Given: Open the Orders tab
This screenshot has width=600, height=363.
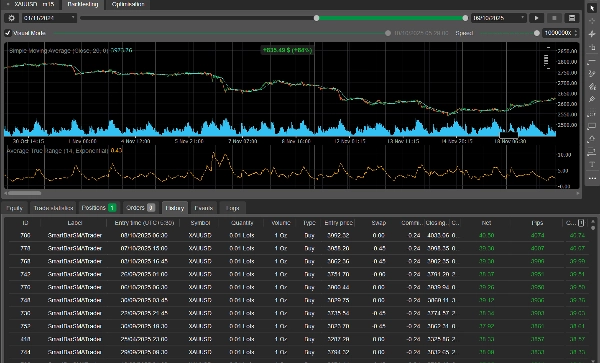Looking at the screenshot, I should [140, 208].
